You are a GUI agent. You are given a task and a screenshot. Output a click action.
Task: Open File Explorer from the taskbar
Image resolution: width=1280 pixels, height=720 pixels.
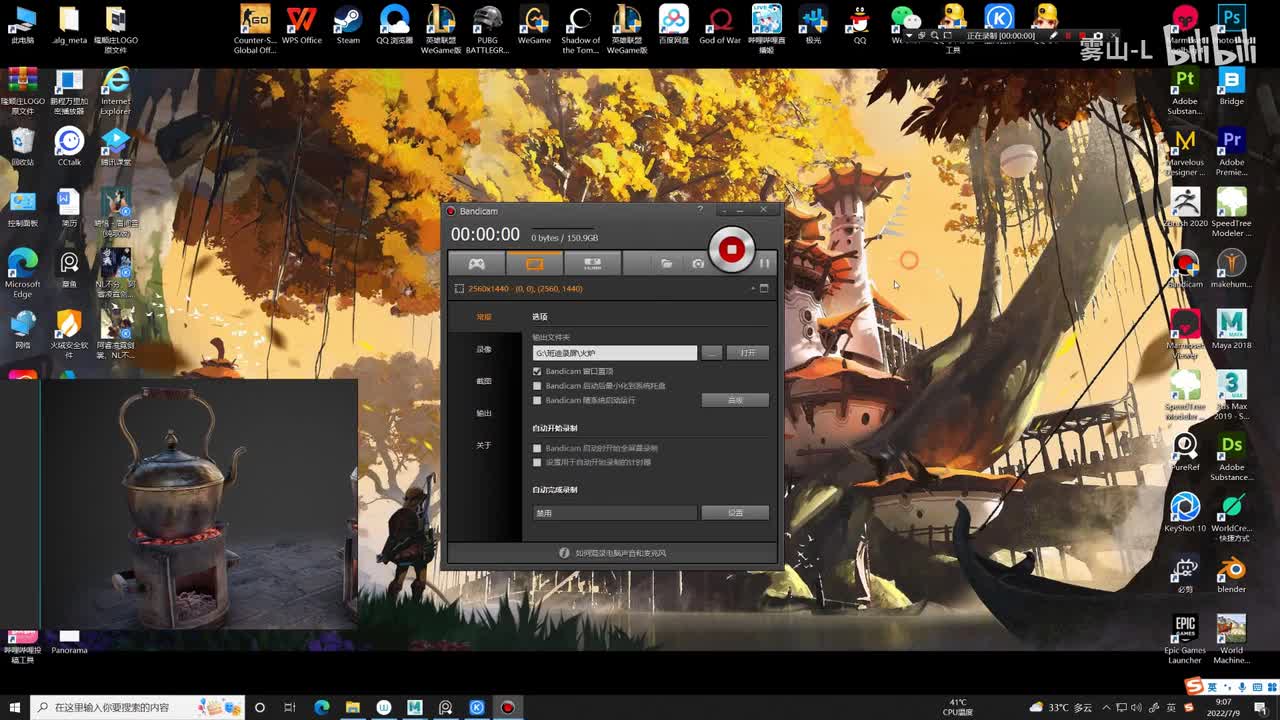(x=352, y=707)
